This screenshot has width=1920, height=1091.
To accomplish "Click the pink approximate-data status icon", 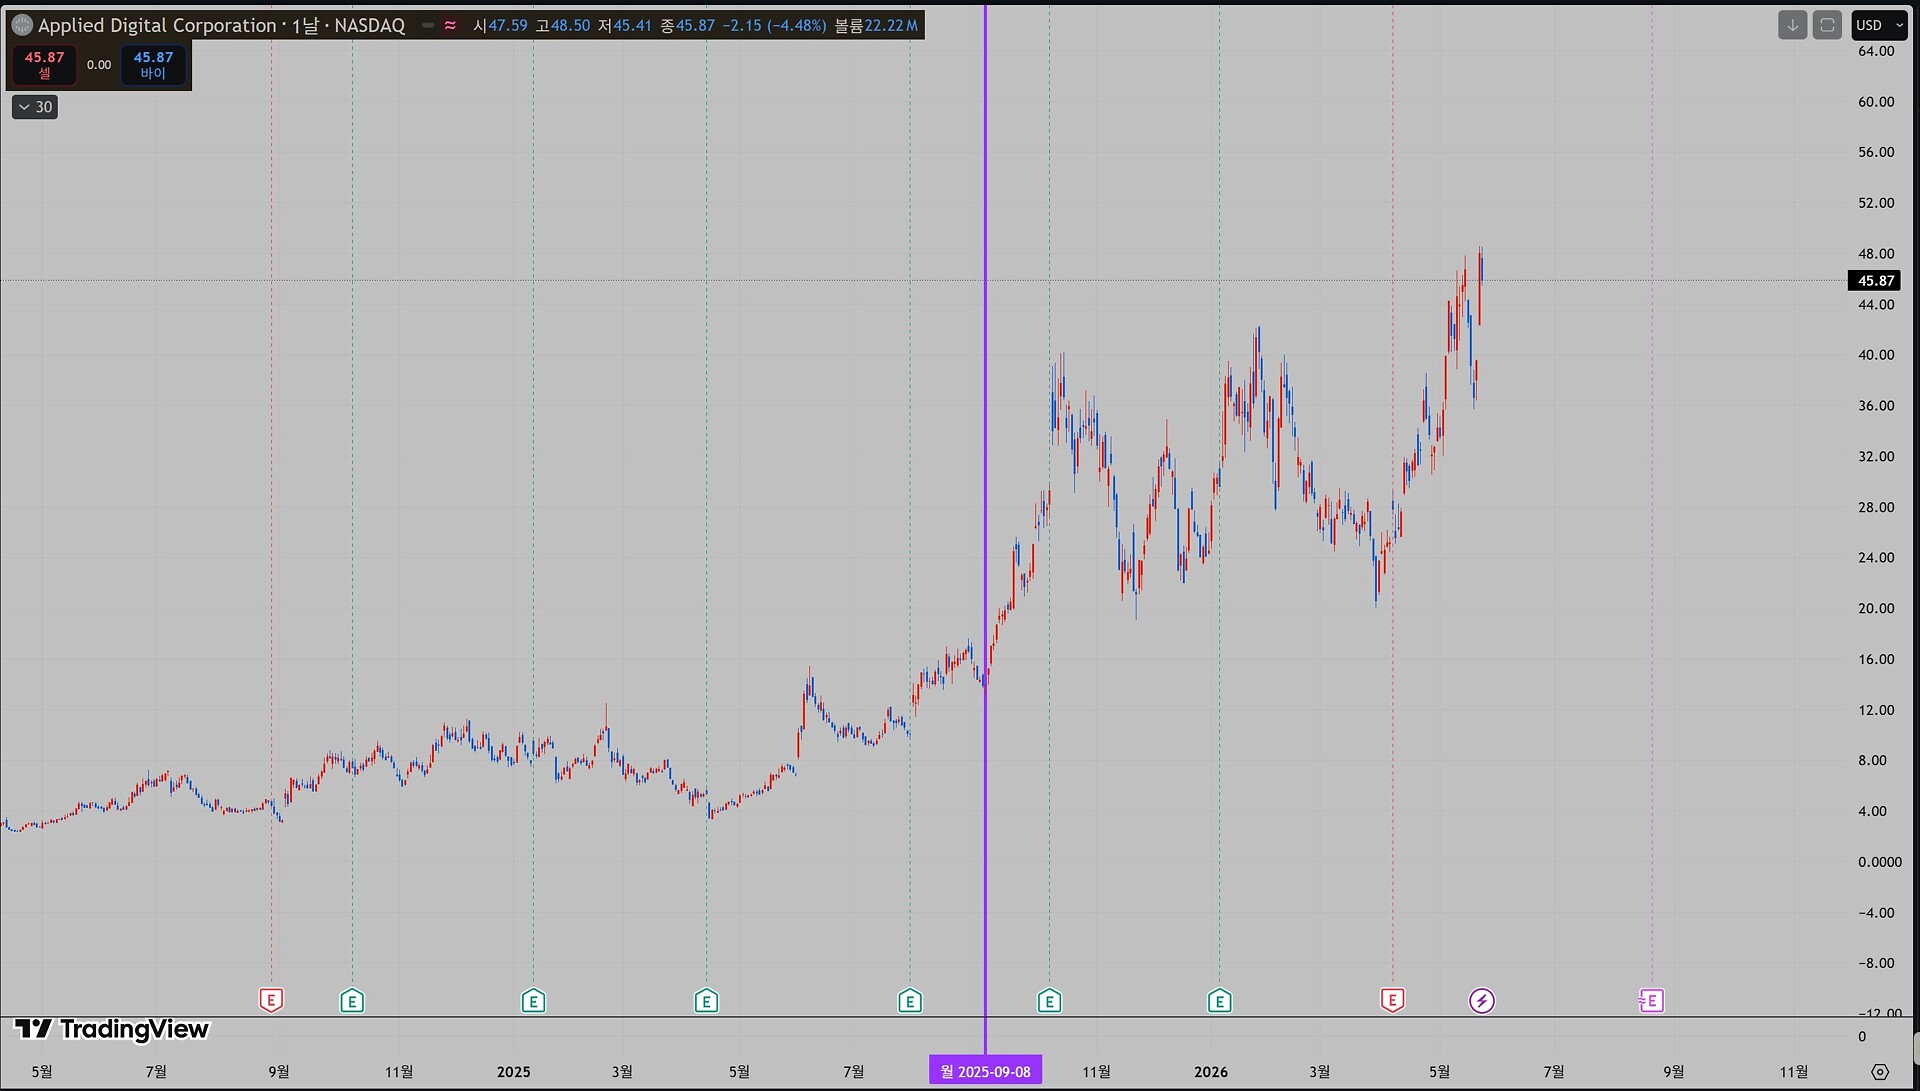I will [450, 26].
